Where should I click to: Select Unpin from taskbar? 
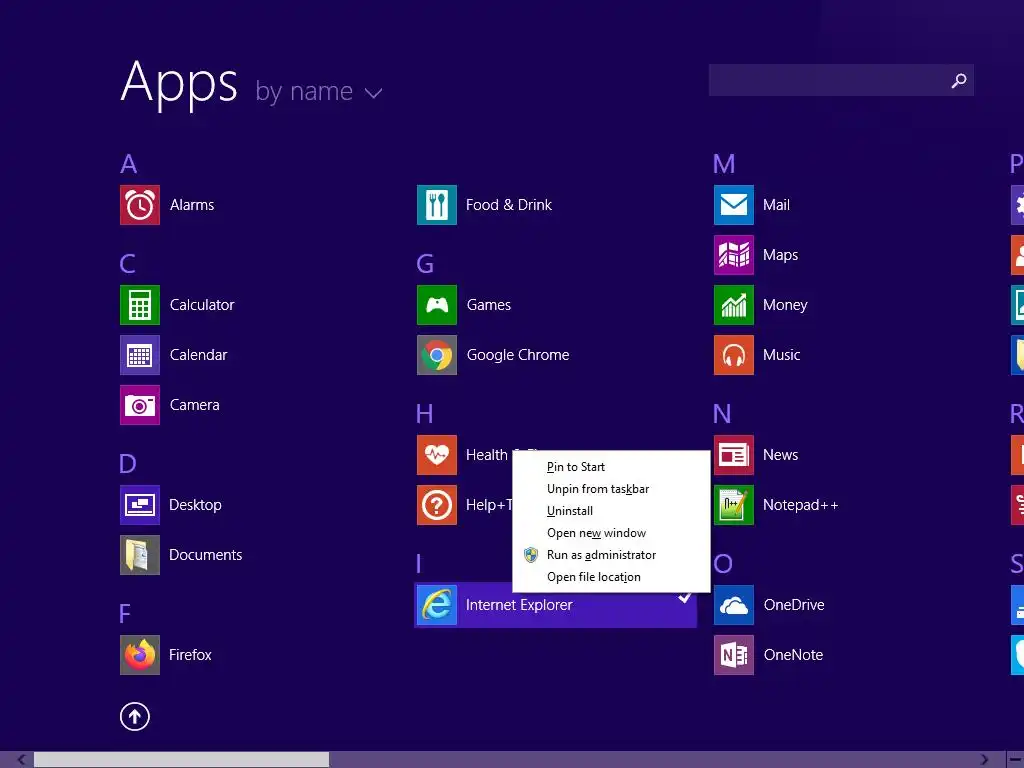(598, 489)
